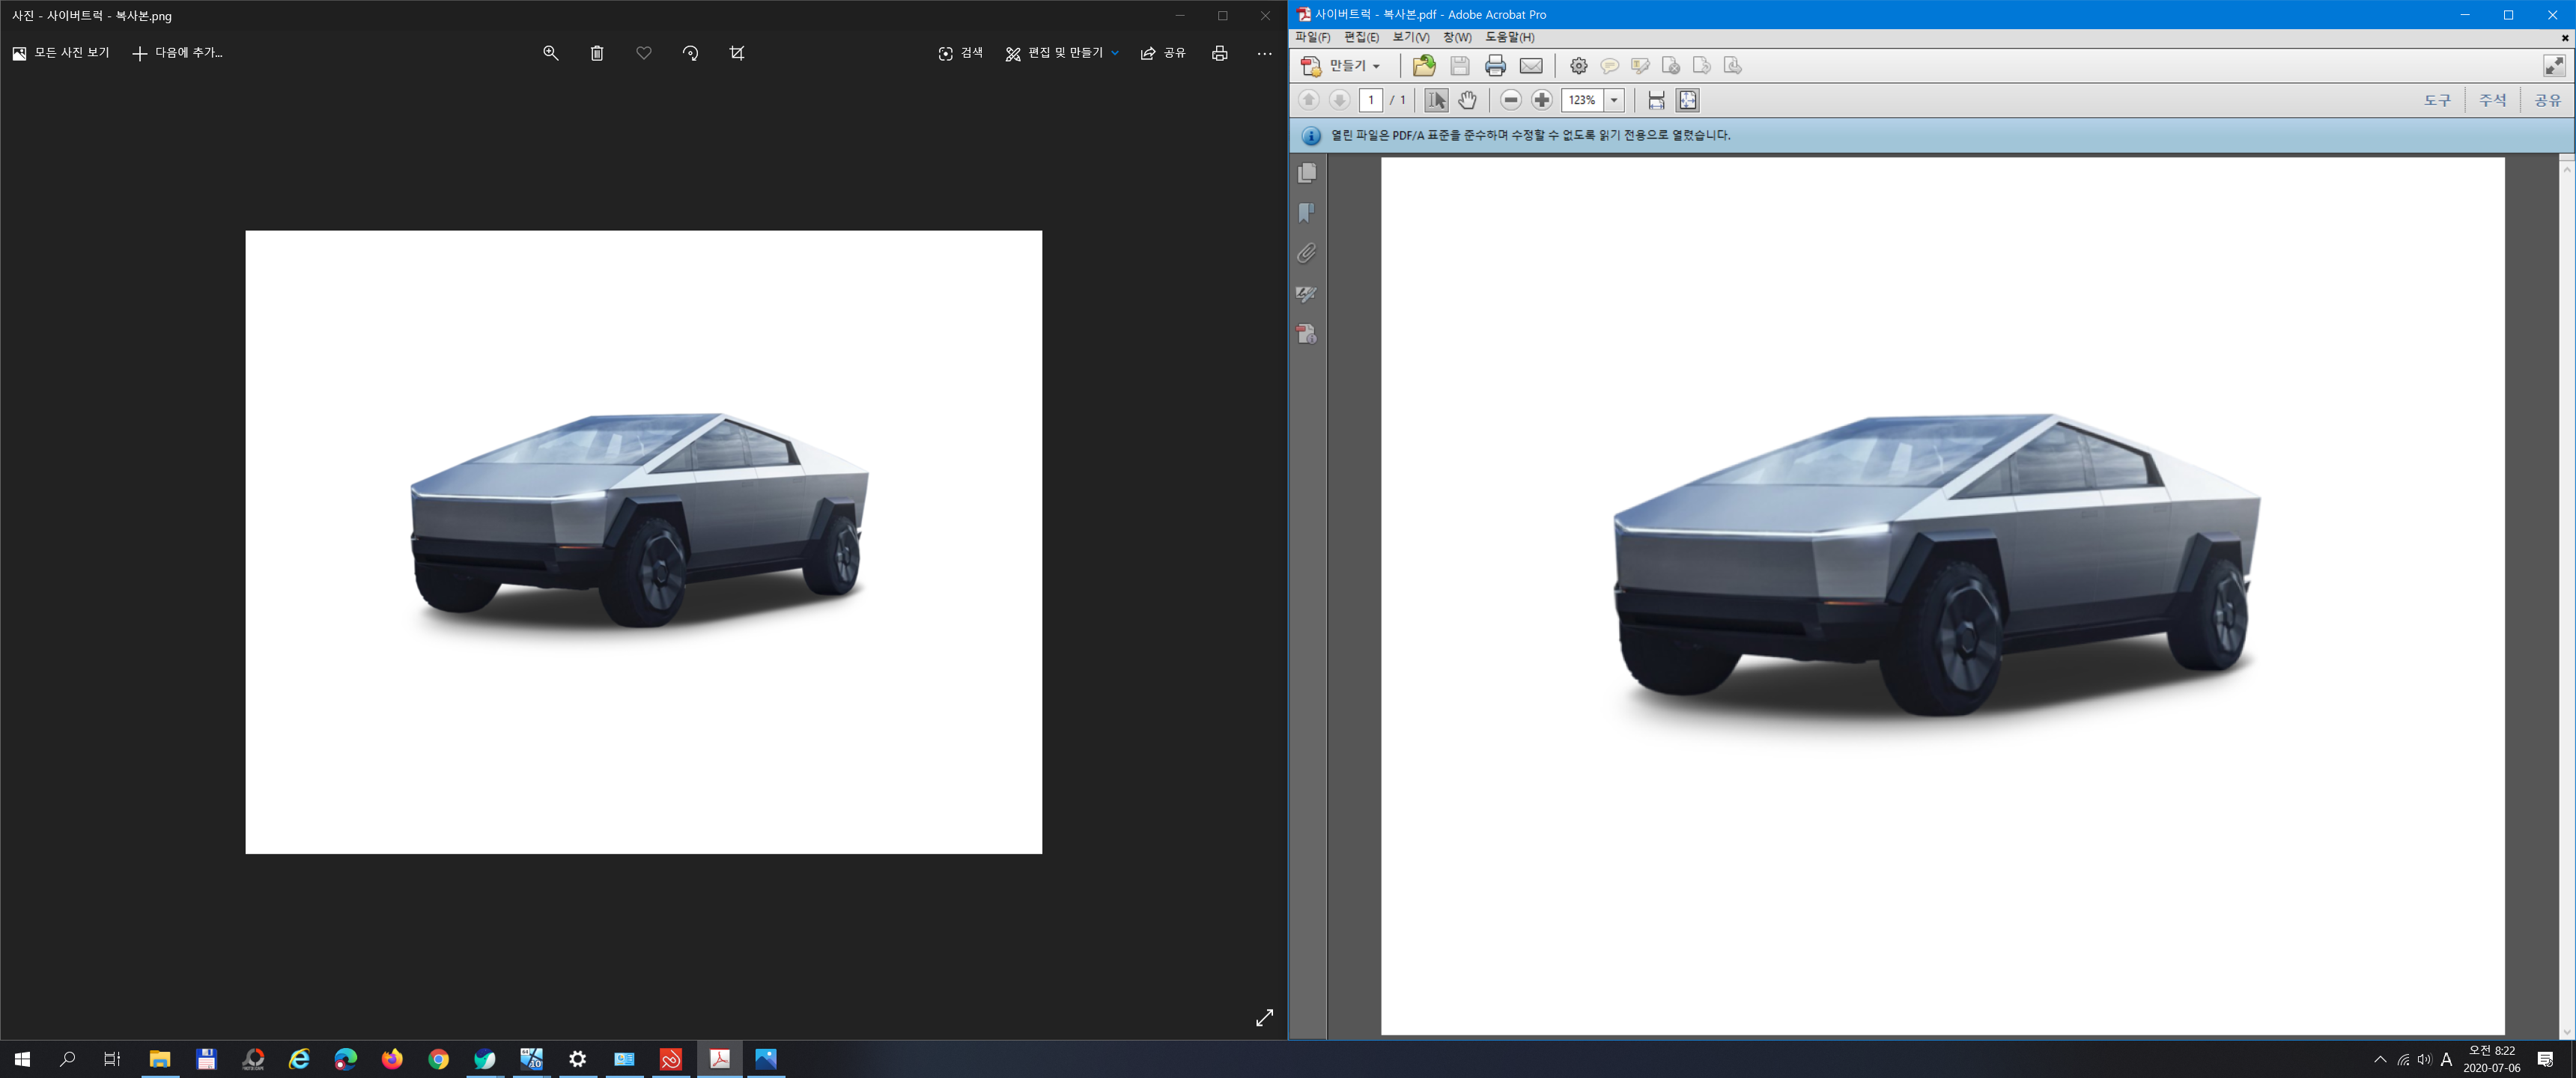Open the 파일(F) menu

[x=1312, y=37]
